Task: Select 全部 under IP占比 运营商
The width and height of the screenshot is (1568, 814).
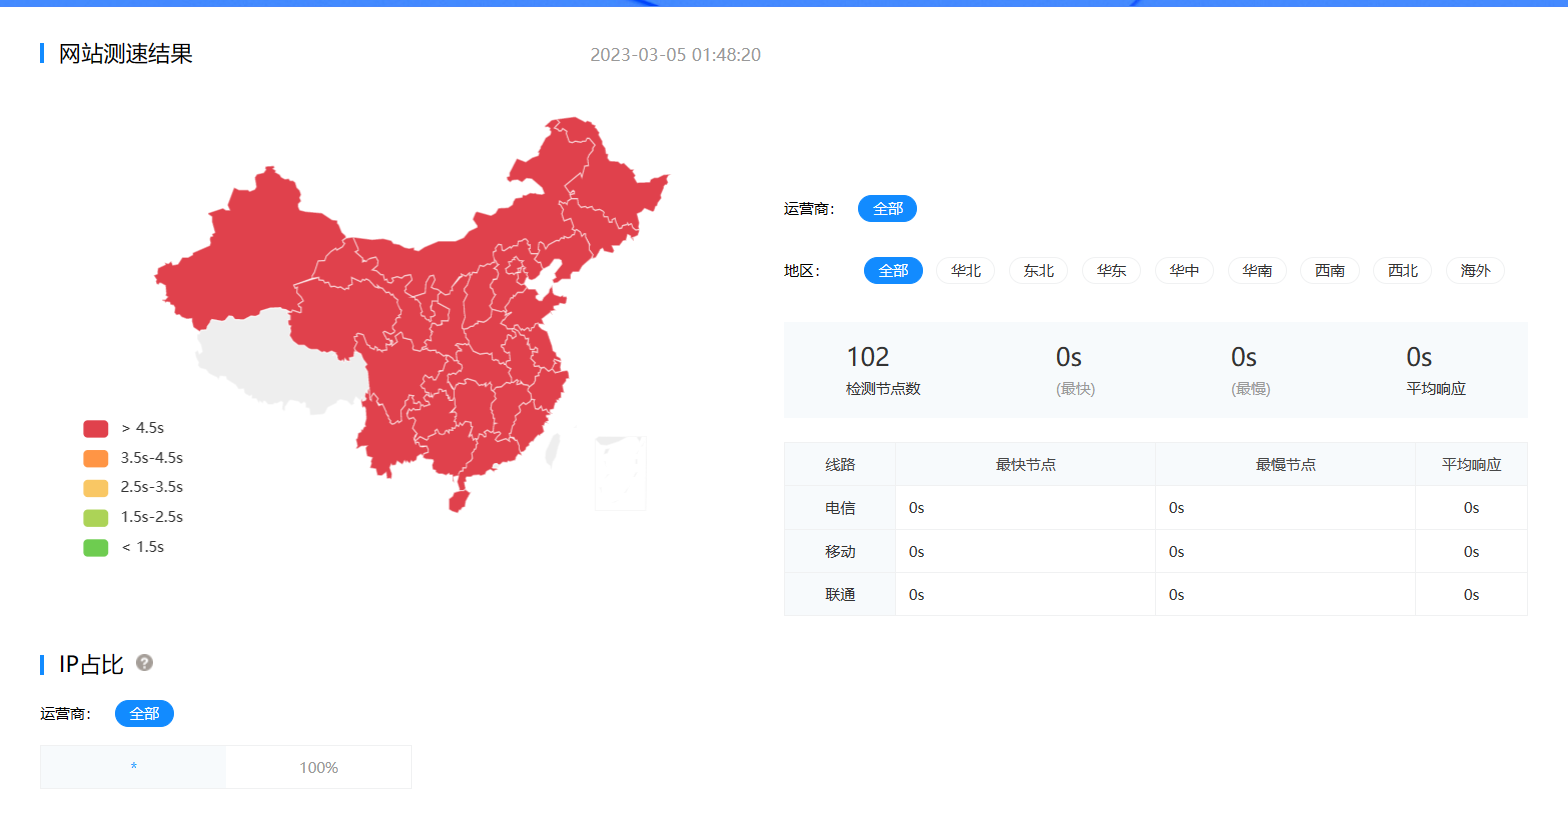Action: click(144, 714)
